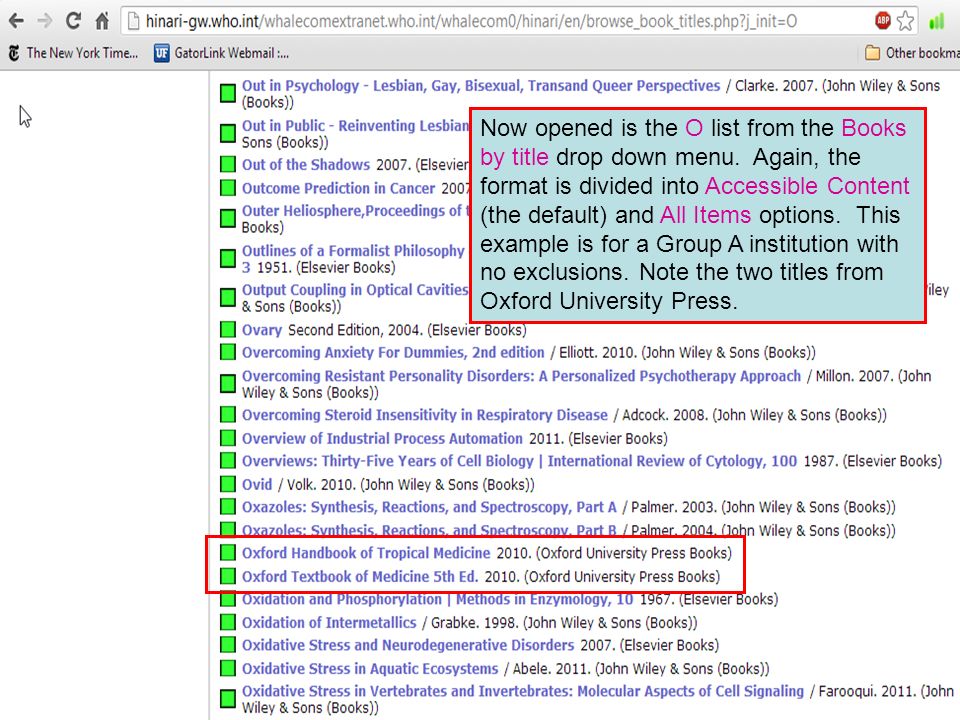The height and width of the screenshot is (720, 960).
Task: Click green square beside Overcoming Anxiety For Dummies
Action: click(x=228, y=352)
